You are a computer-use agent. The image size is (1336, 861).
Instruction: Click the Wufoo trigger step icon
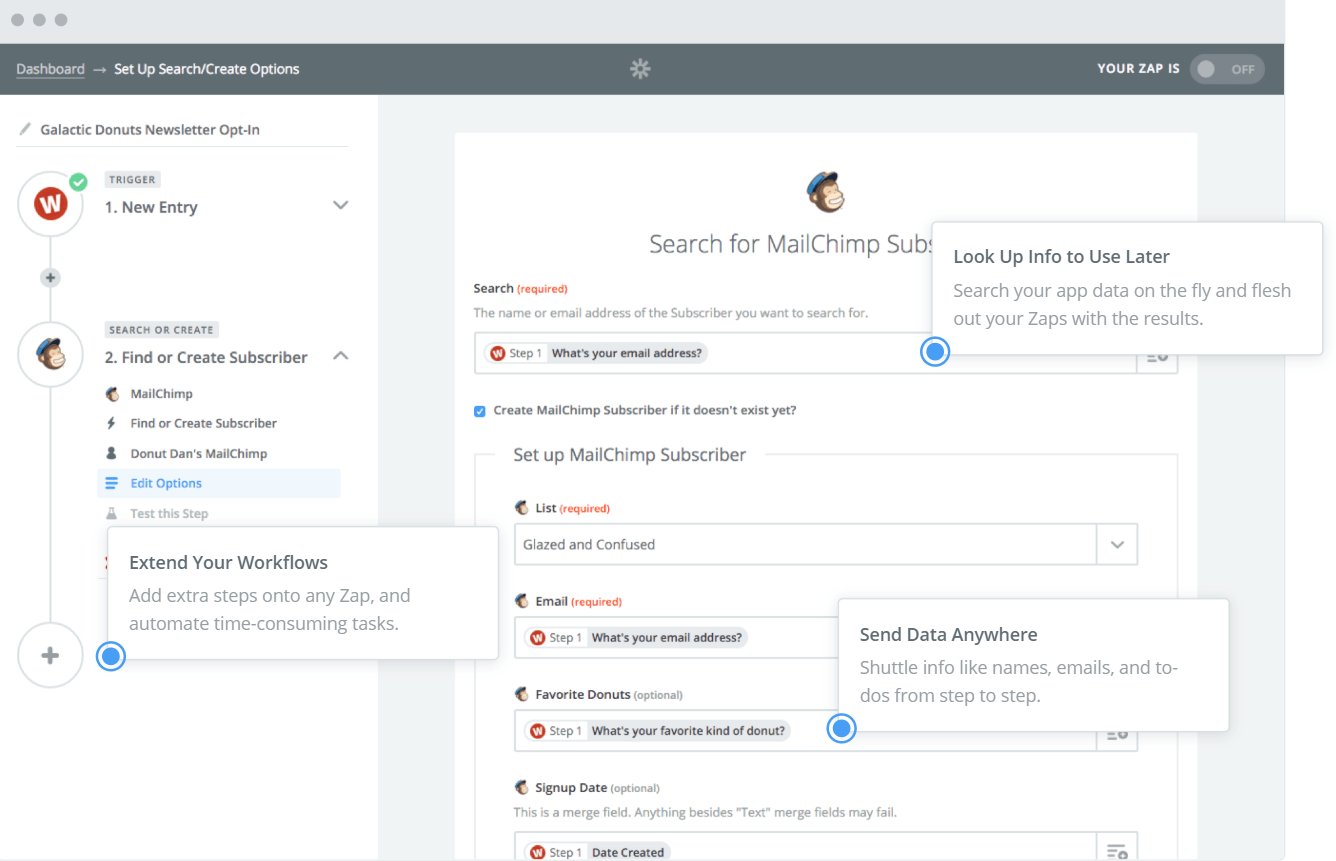(x=50, y=204)
